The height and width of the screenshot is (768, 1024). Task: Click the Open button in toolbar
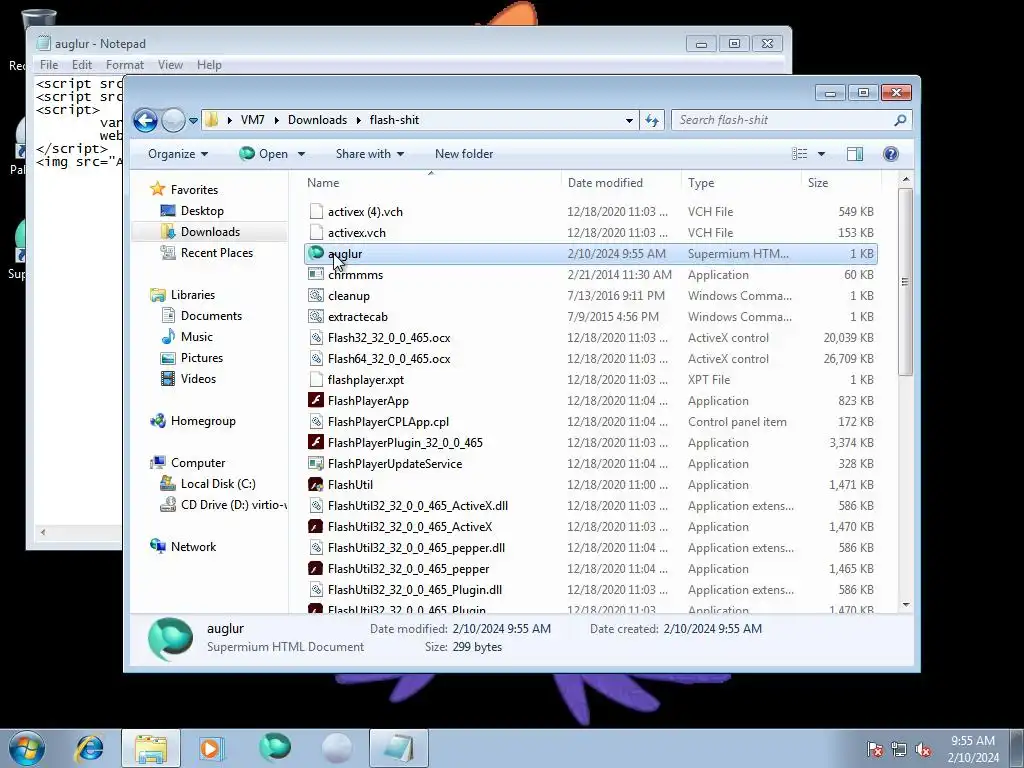264,154
